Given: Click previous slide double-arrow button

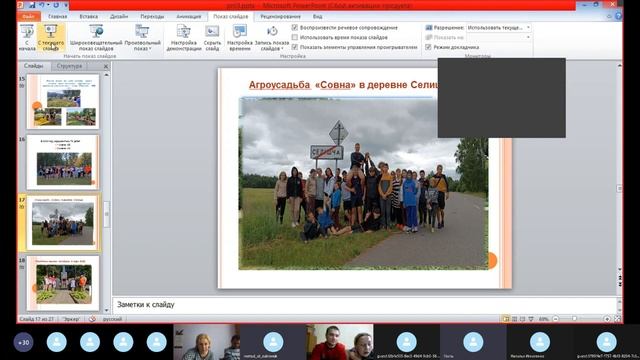Looking at the screenshot, I should 619,277.
